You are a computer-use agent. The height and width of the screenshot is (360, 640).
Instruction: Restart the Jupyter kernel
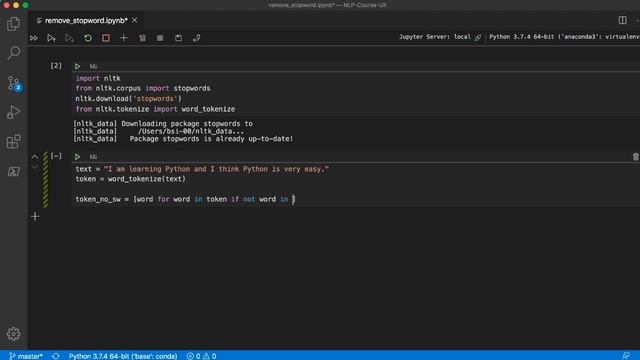point(88,38)
